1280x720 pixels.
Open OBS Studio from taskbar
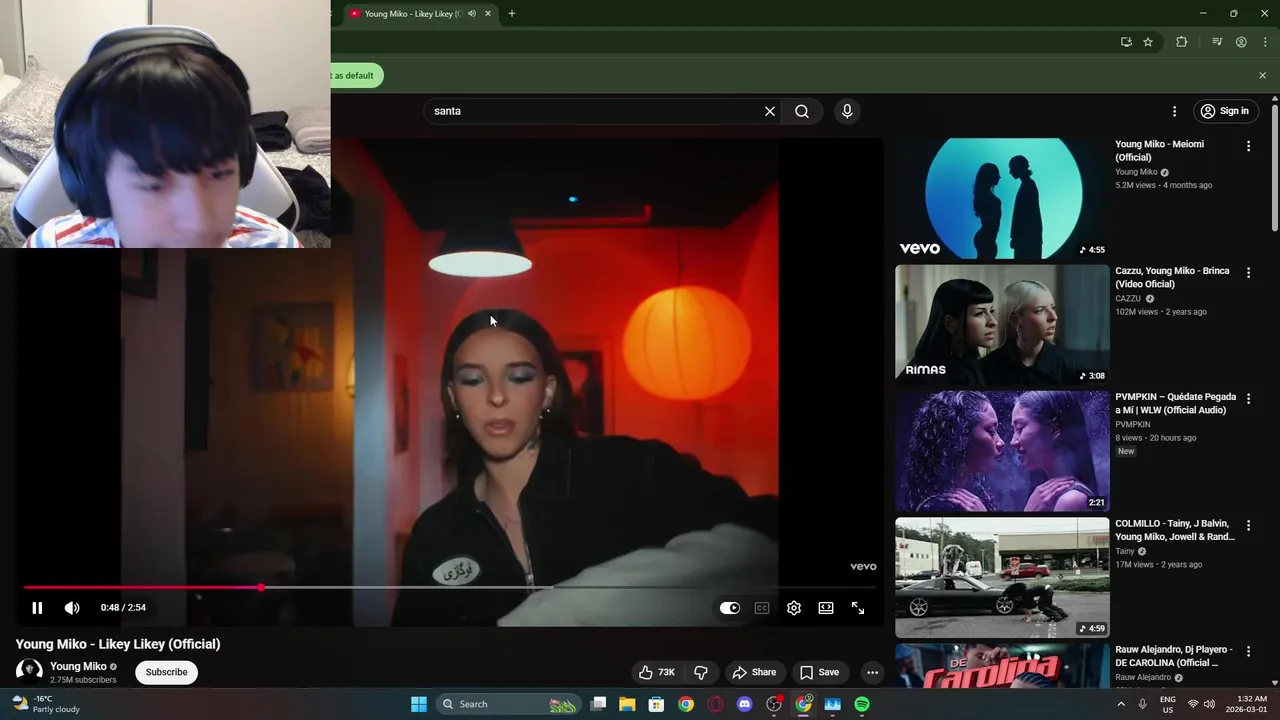click(x=774, y=704)
